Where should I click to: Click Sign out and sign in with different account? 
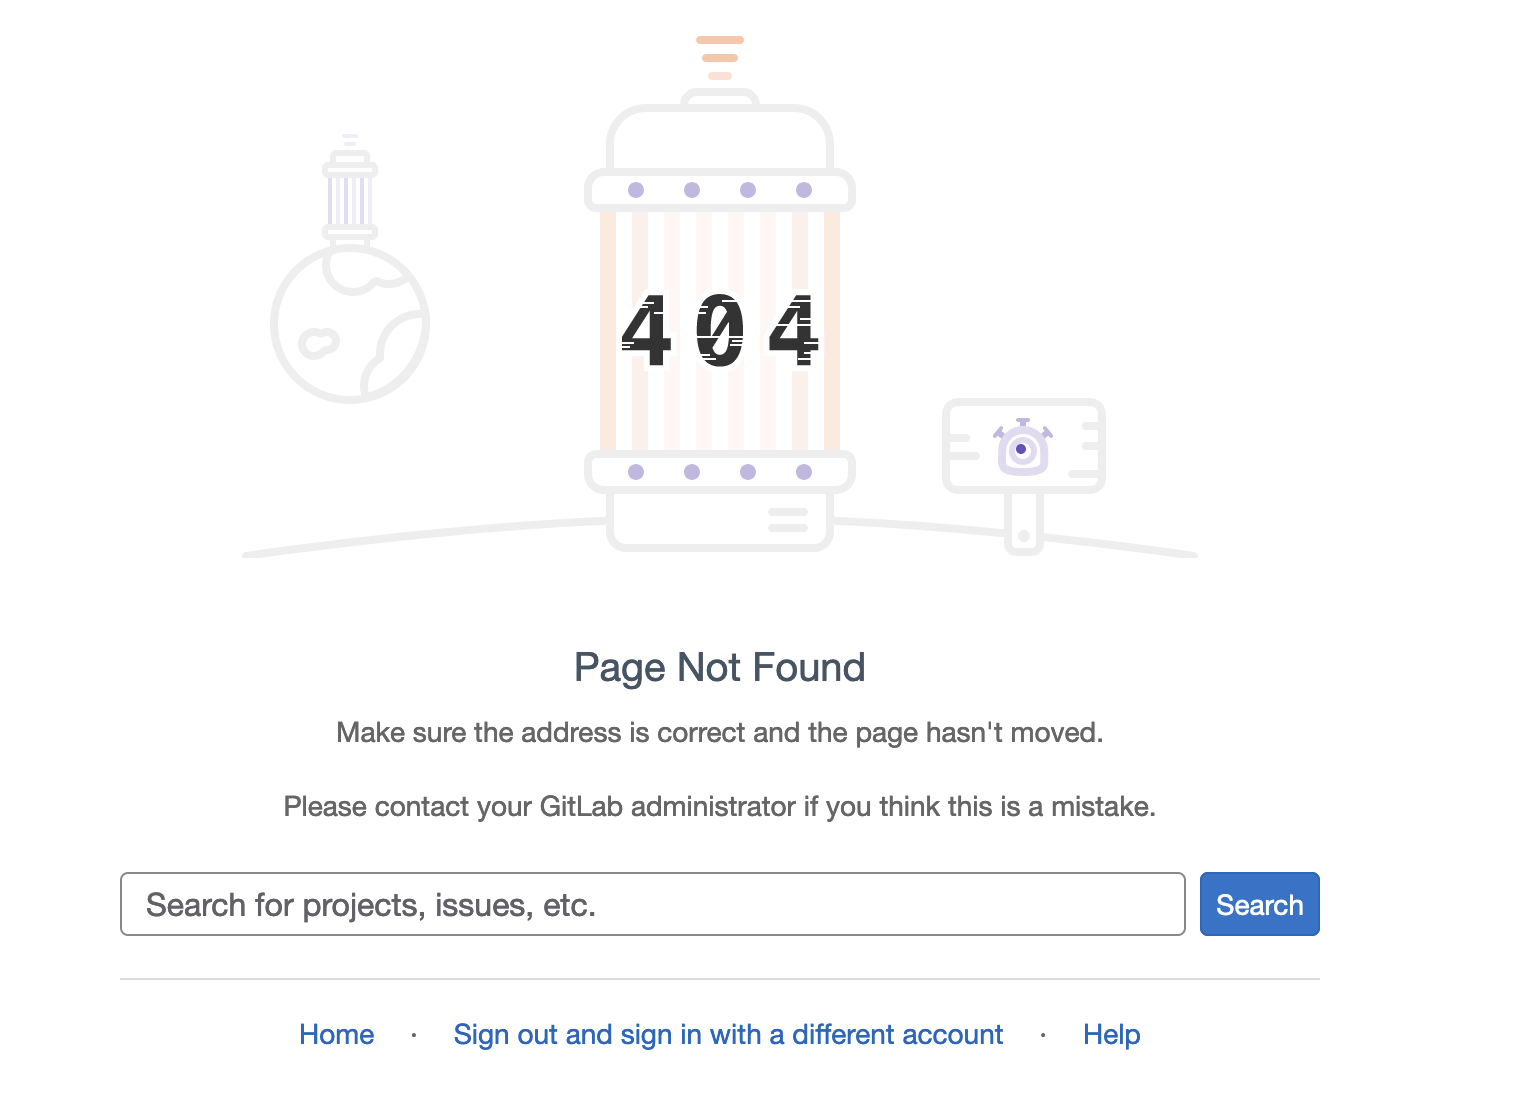728,1034
